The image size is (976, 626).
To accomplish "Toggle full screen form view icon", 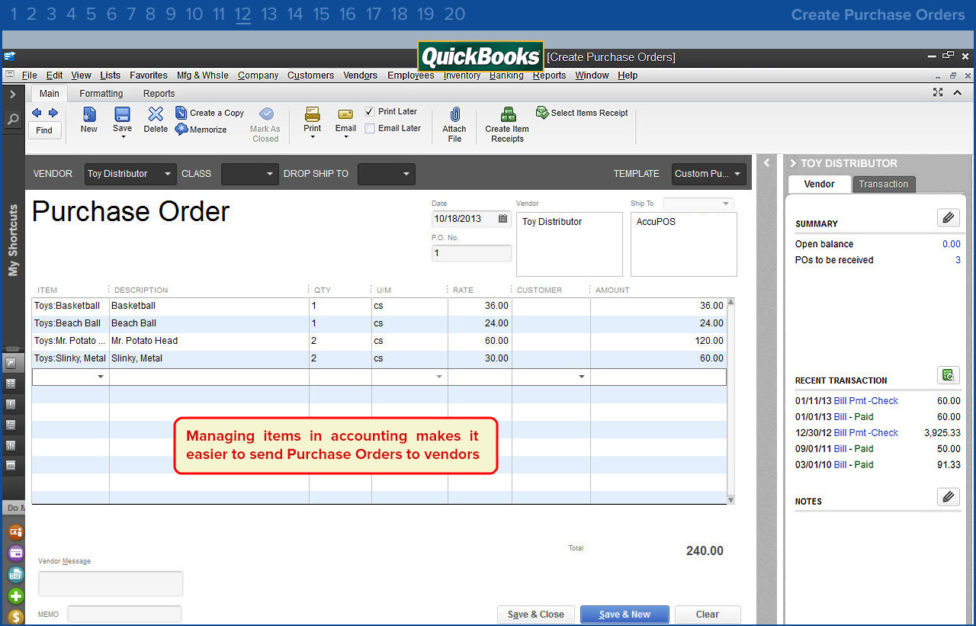I will click(x=938, y=92).
